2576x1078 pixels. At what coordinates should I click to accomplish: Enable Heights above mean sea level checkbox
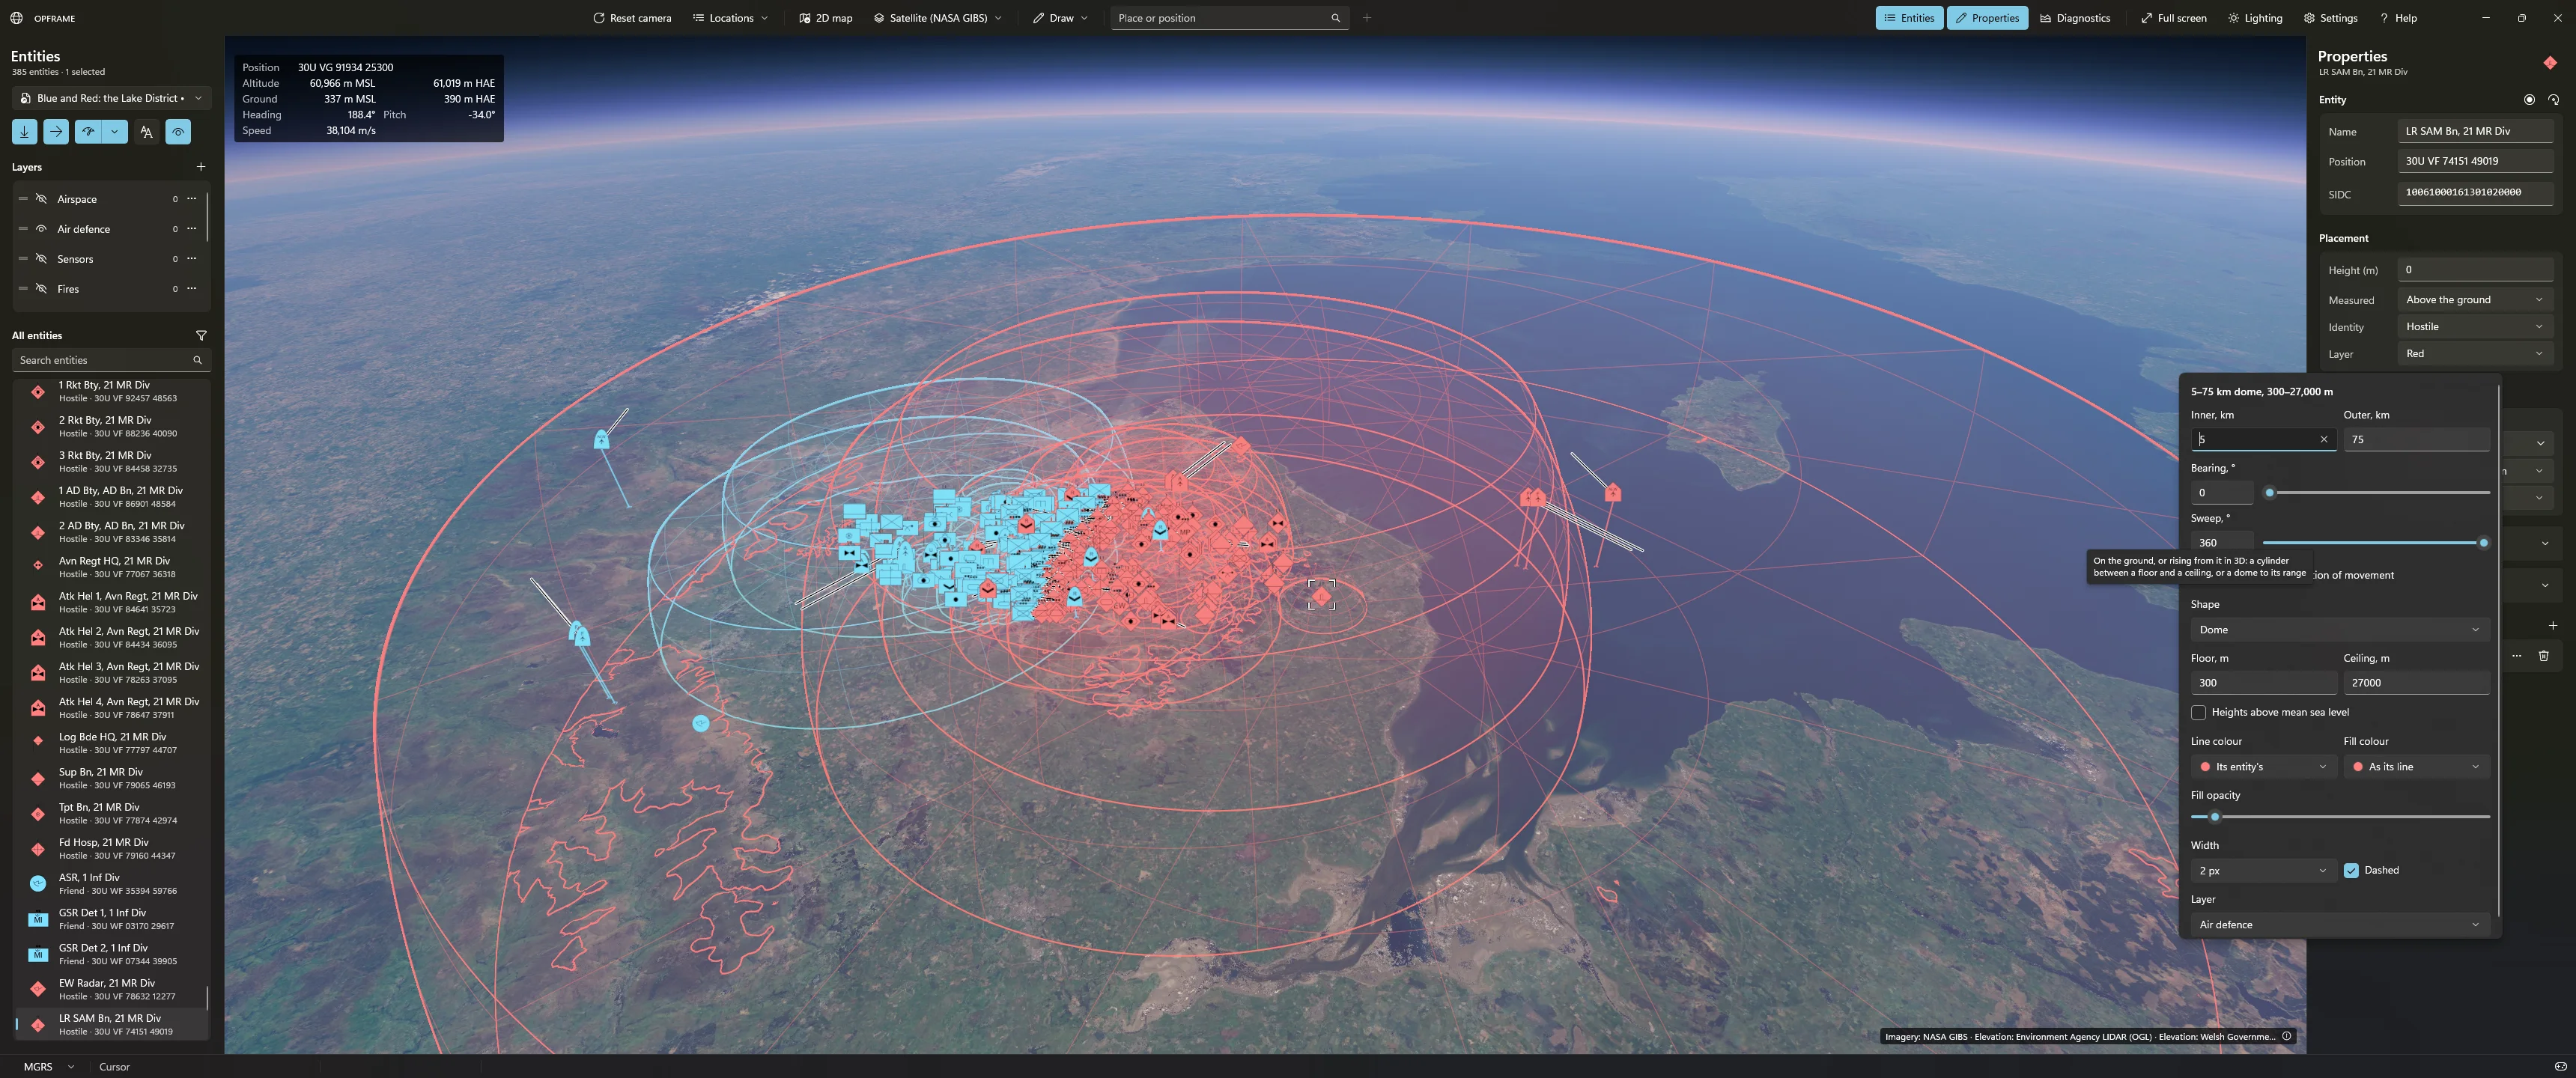[x=2198, y=713]
